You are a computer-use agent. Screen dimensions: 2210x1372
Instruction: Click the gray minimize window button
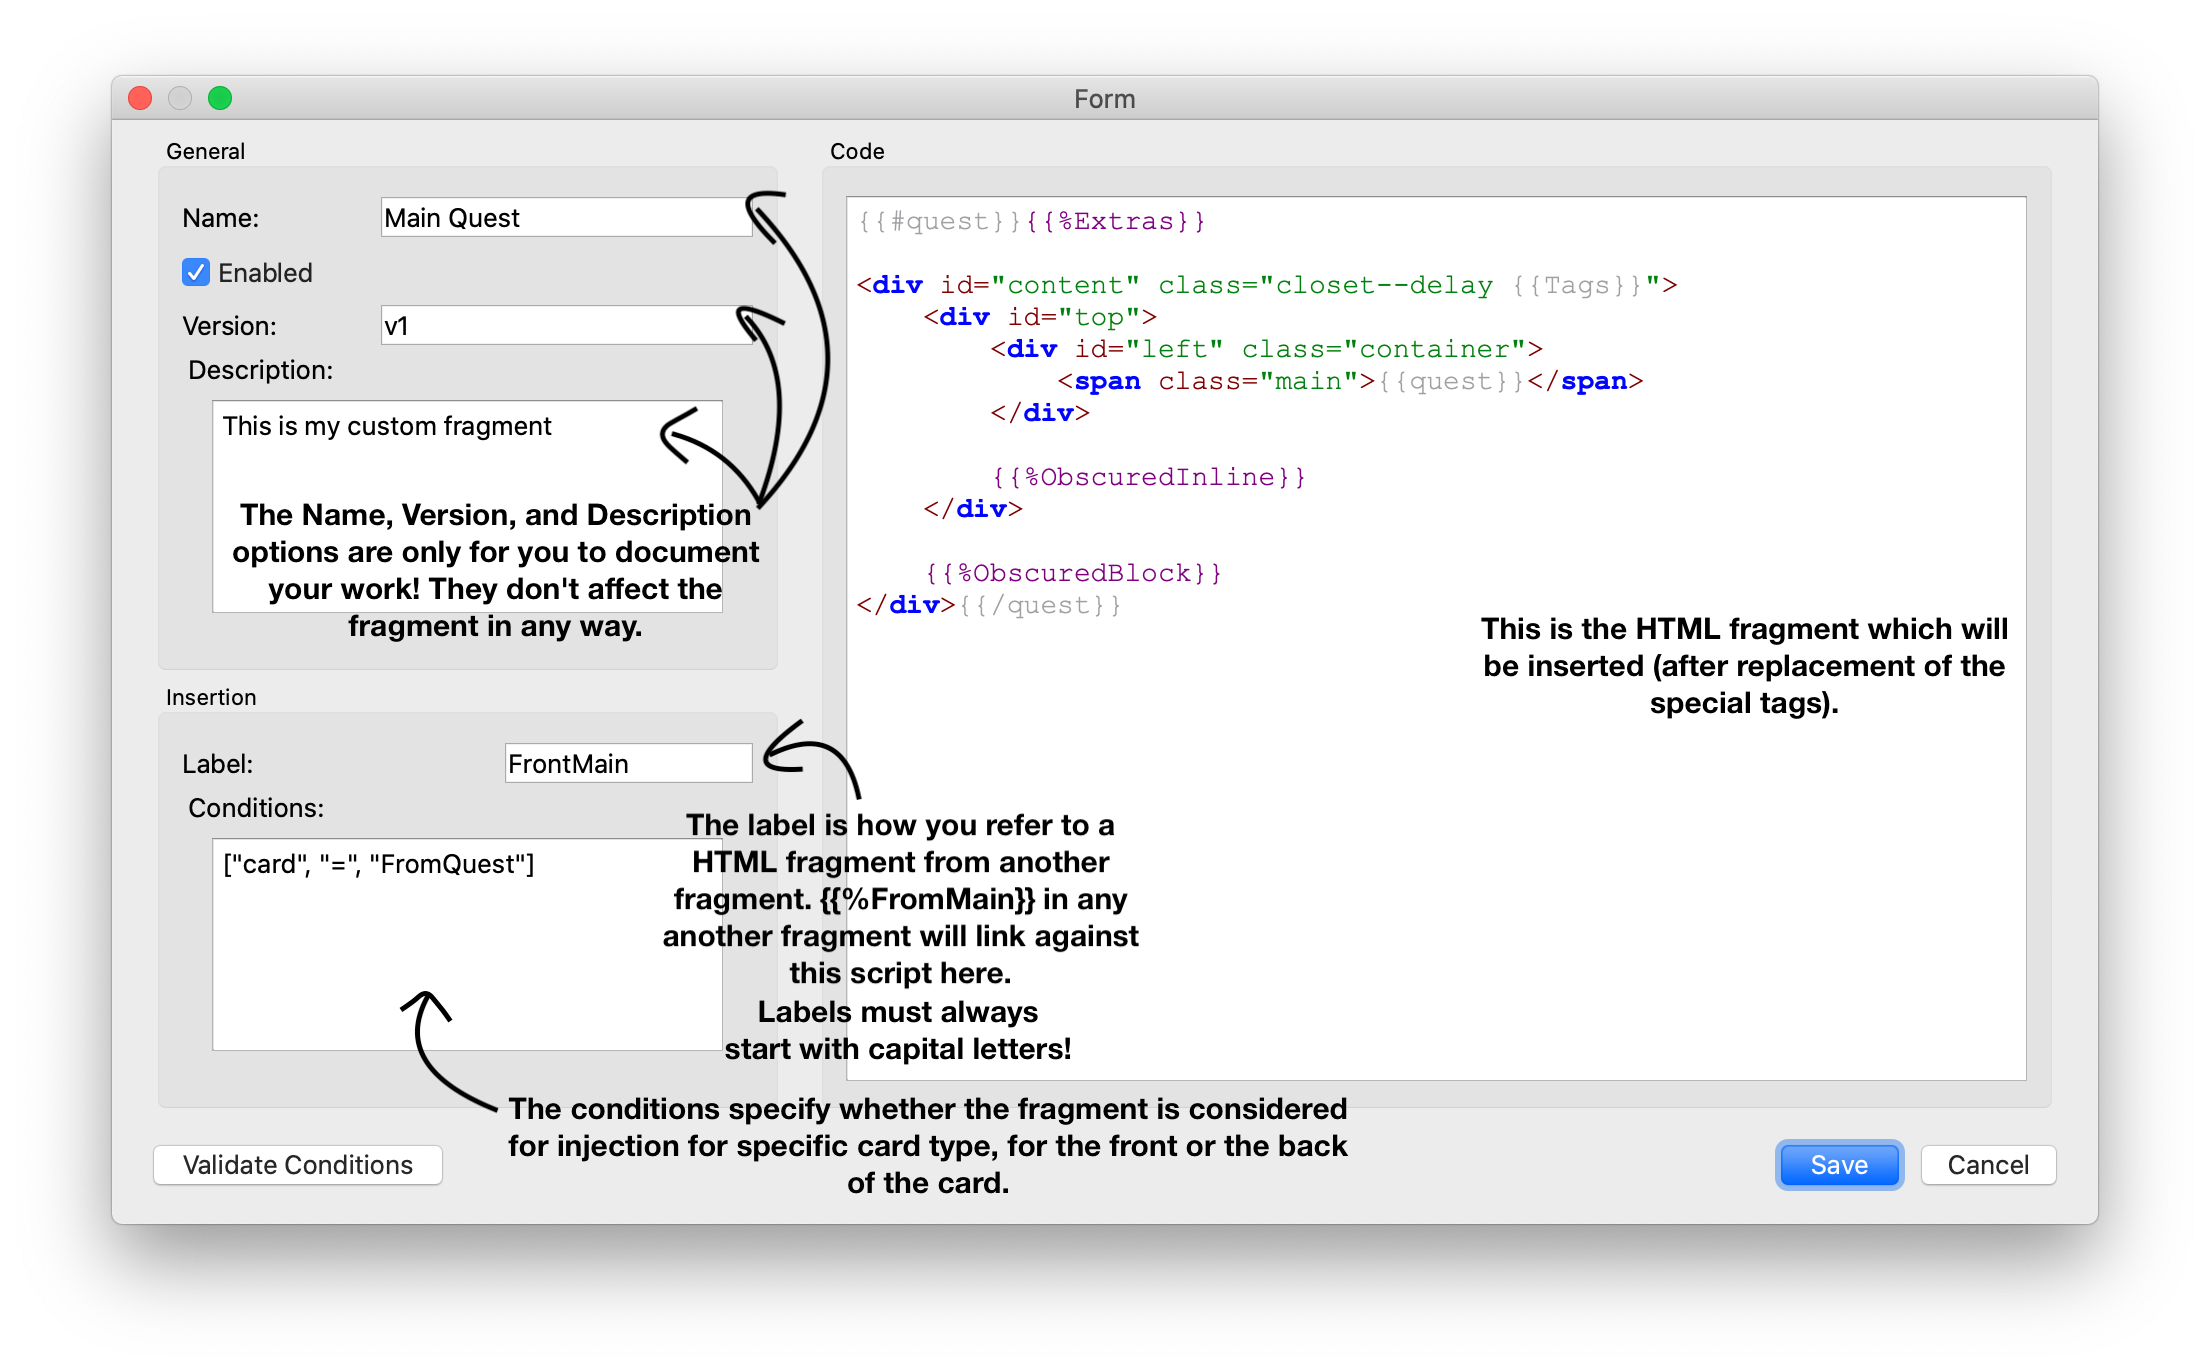point(180,98)
